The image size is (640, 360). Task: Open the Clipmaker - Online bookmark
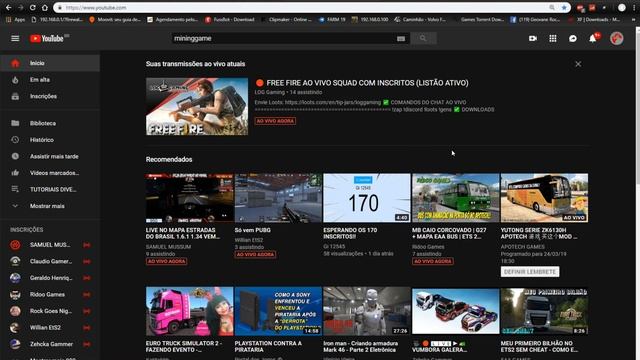pos(288,20)
